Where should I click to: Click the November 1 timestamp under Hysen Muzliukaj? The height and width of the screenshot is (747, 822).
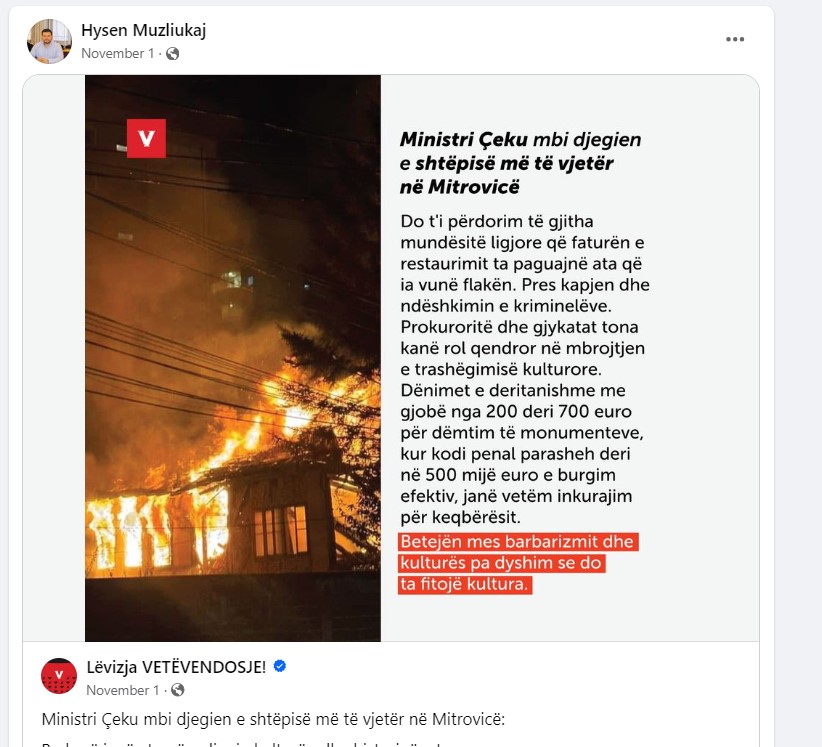point(117,53)
